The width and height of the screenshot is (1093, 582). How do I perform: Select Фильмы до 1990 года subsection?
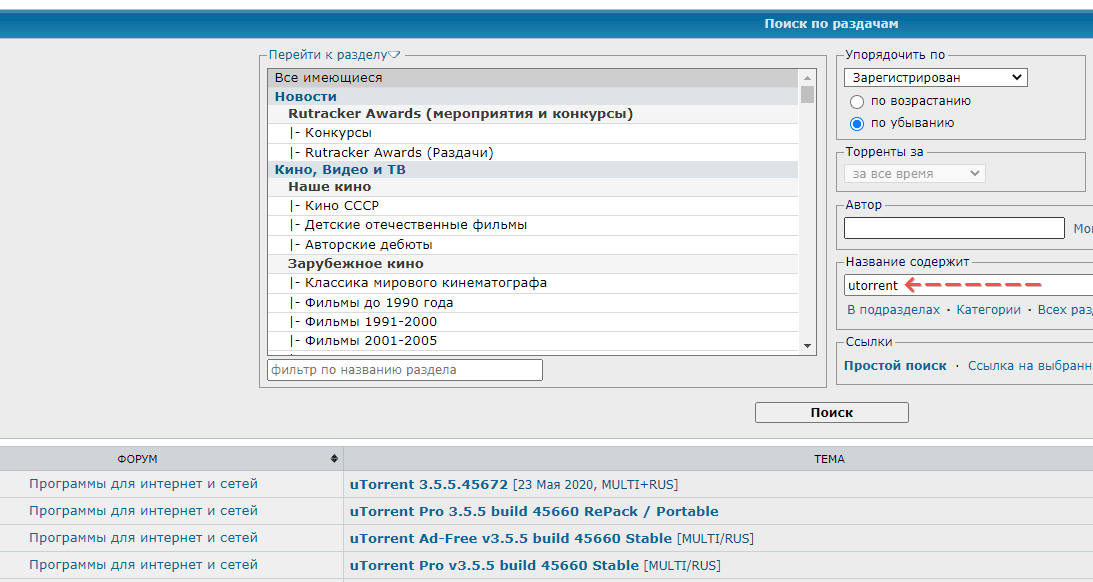click(x=533, y=303)
